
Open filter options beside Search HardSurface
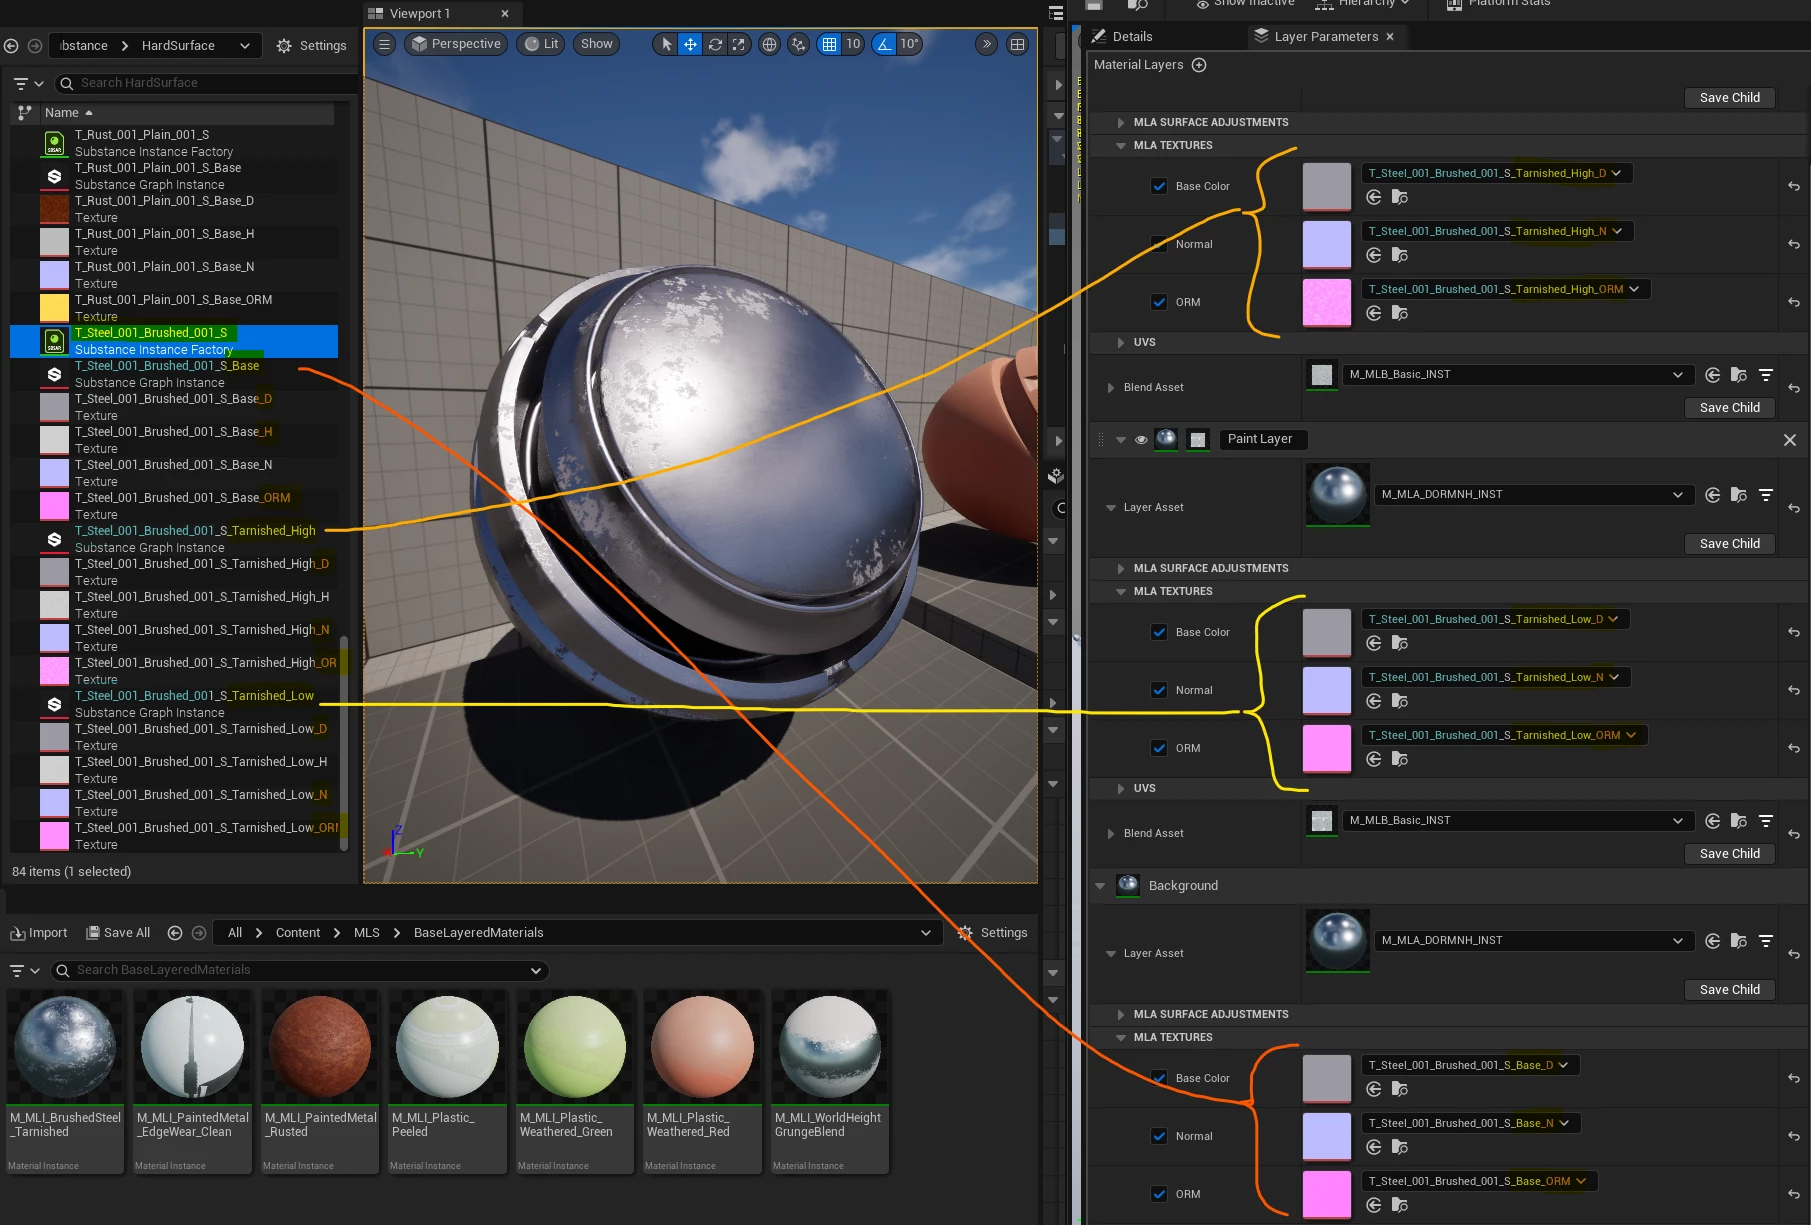[x=27, y=83]
